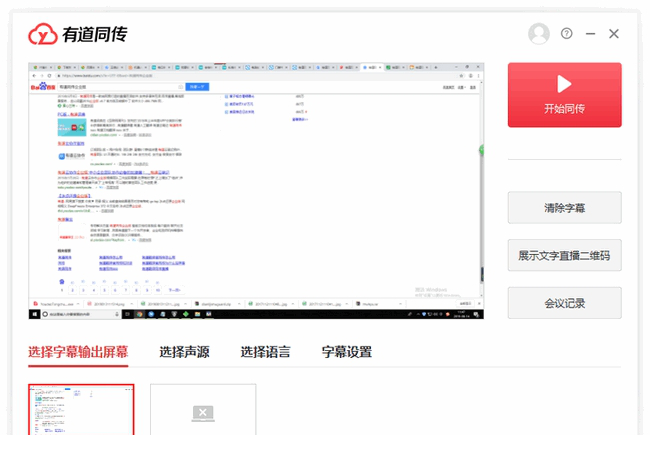This screenshot has width=650, height=452.
Task: Minimize the 有道同传 window
Action: (x=590, y=34)
